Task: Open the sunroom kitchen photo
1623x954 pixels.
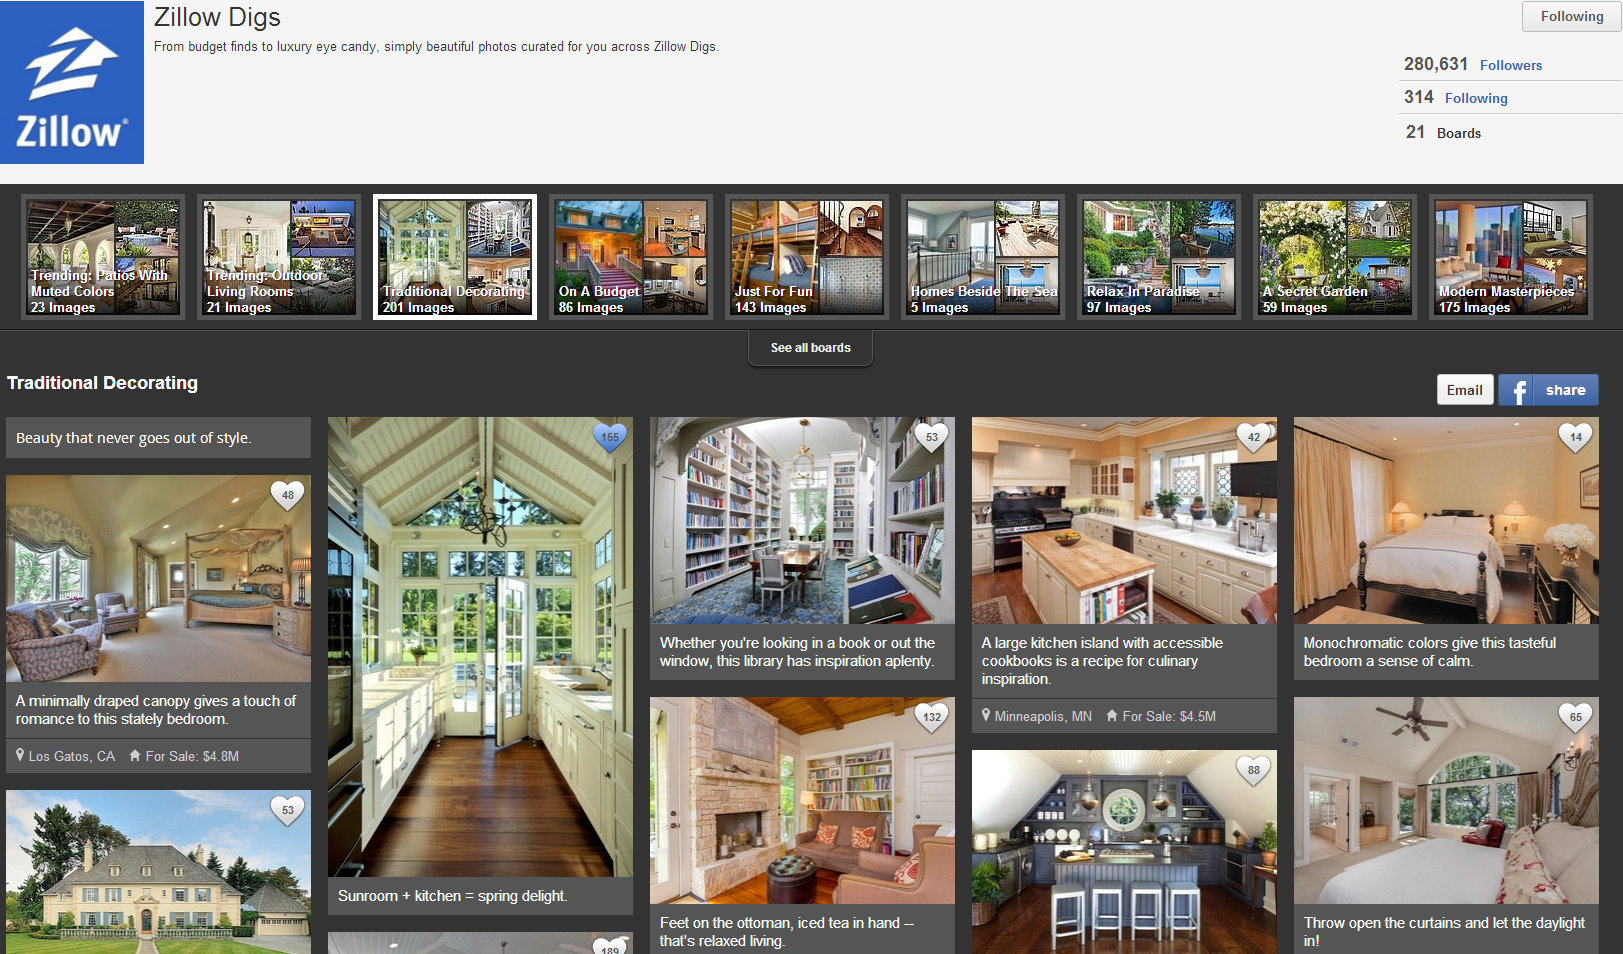Action: pos(480,647)
